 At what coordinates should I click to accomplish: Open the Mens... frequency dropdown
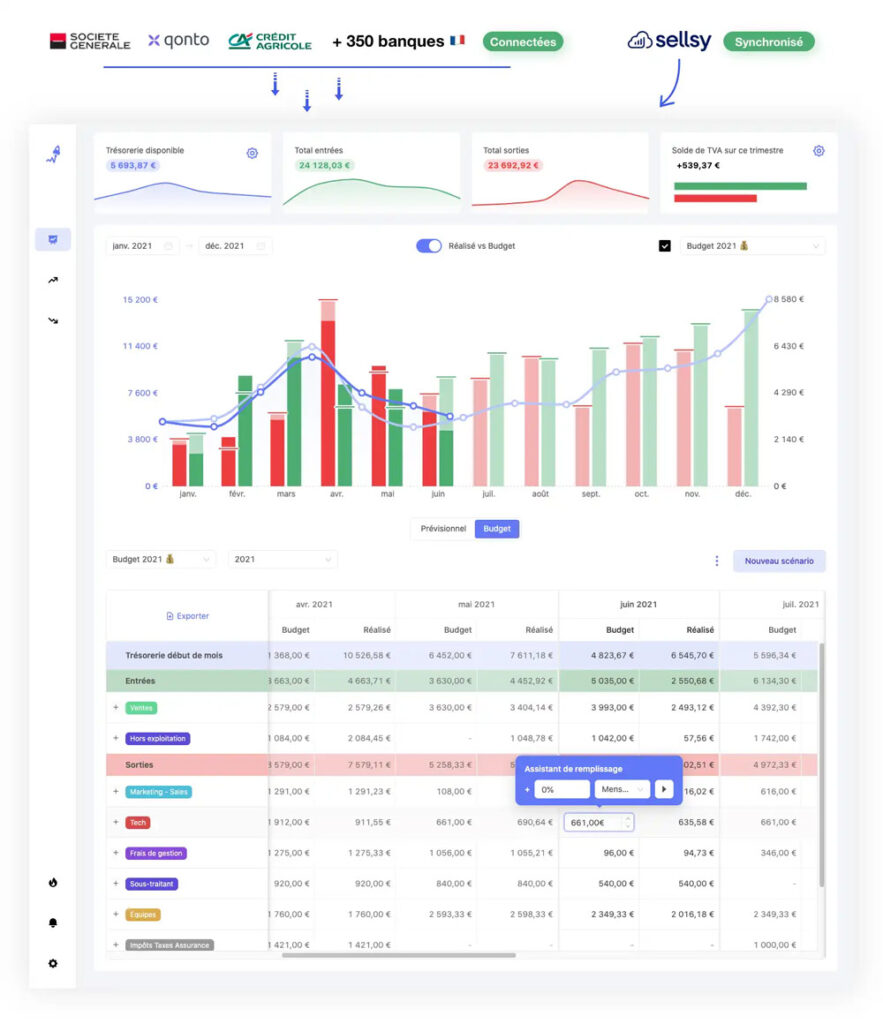(622, 790)
